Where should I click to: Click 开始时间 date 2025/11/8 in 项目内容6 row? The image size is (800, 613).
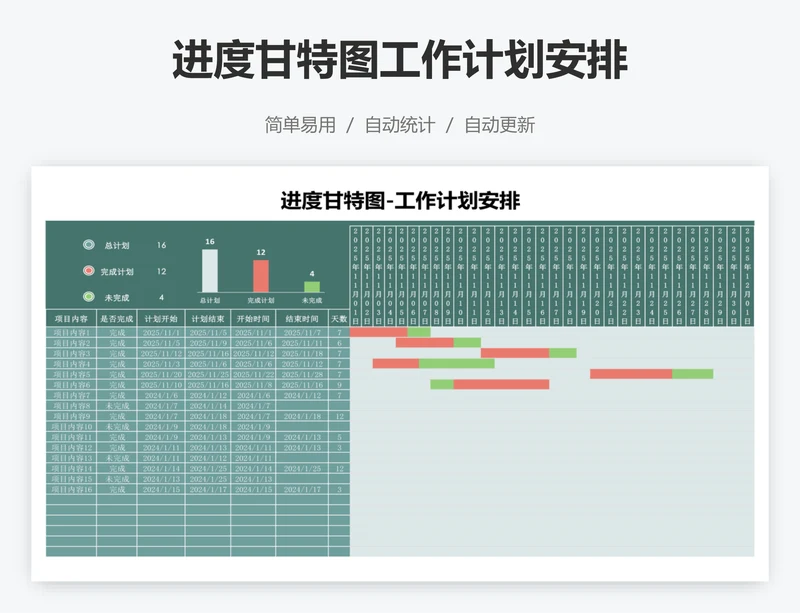pos(253,385)
